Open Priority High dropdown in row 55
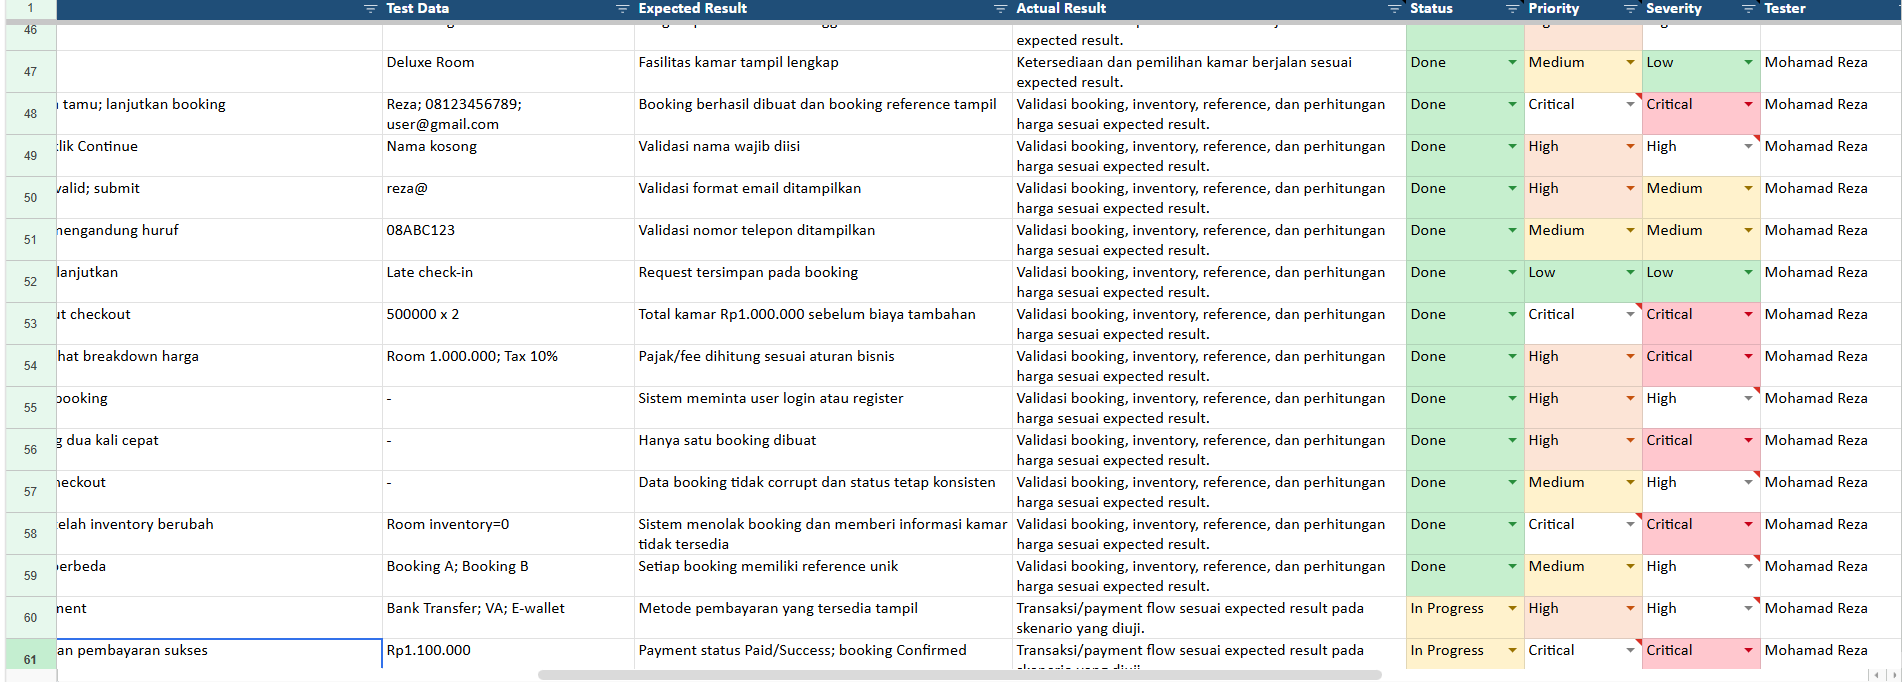The width and height of the screenshot is (1902, 682). pos(1630,398)
